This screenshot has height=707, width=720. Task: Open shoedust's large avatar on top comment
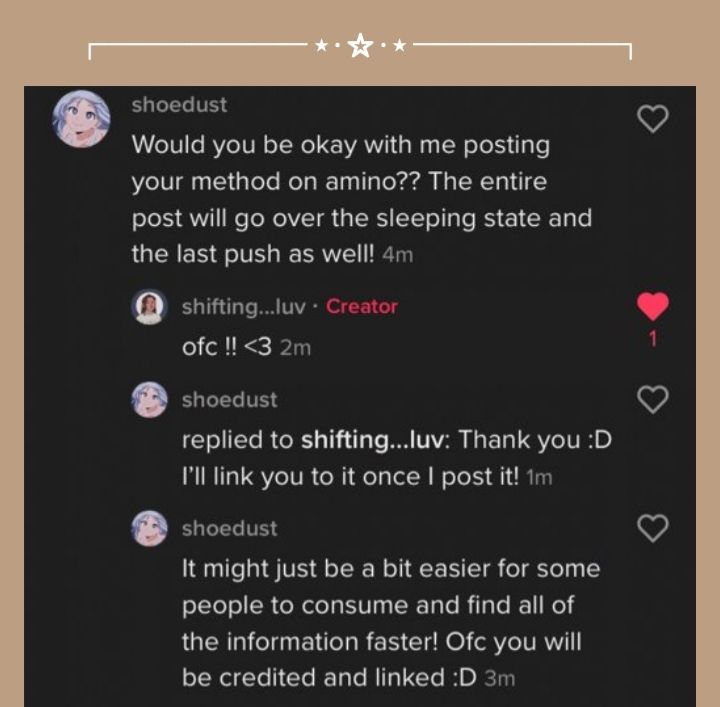tap(81, 118)
